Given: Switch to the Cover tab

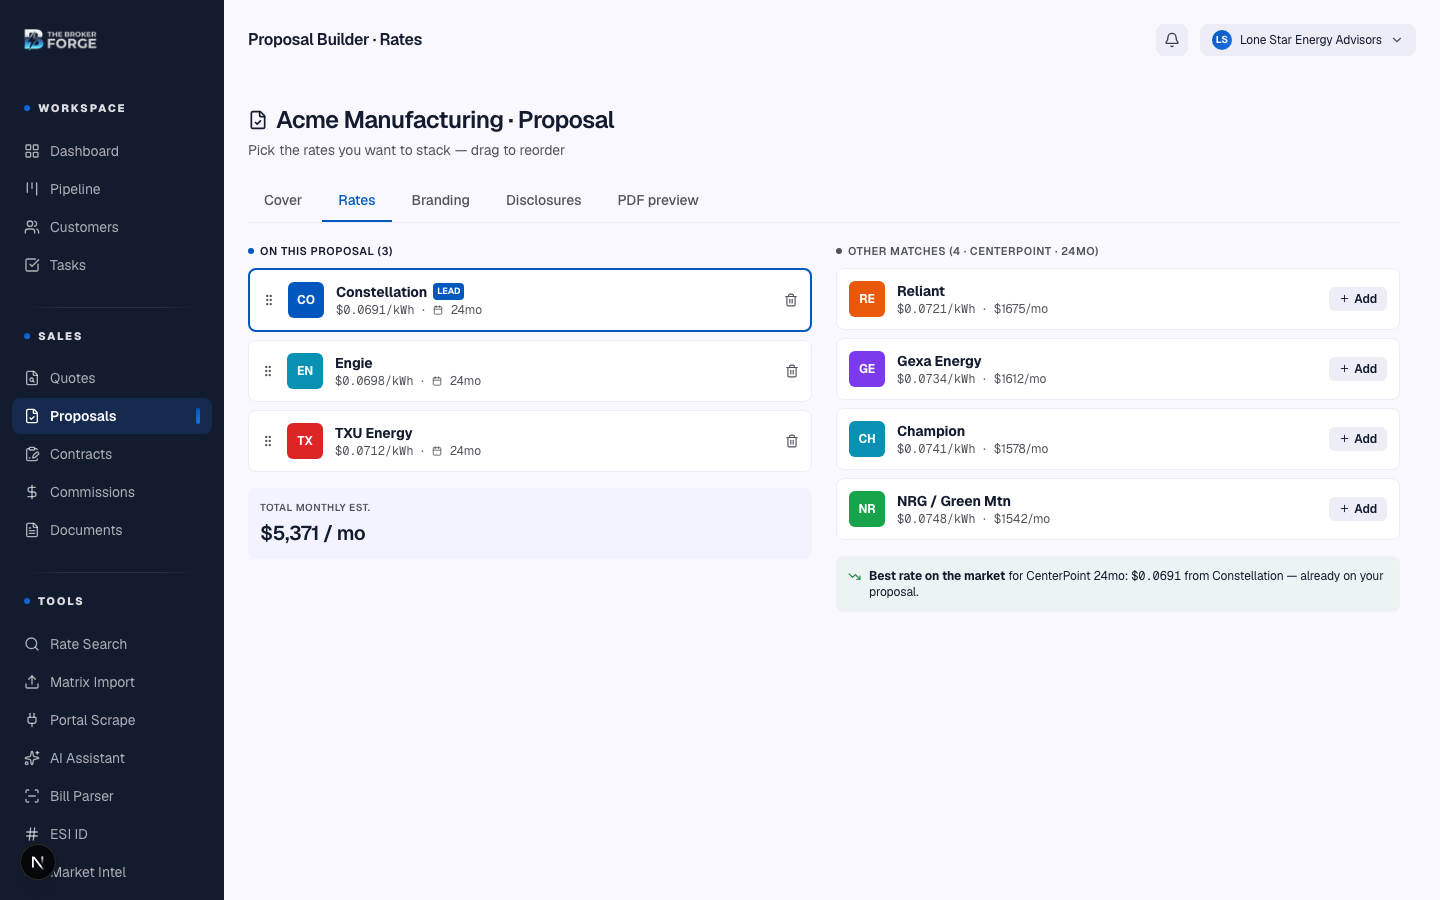Looking at the screenshot, I should coord(283,200).
